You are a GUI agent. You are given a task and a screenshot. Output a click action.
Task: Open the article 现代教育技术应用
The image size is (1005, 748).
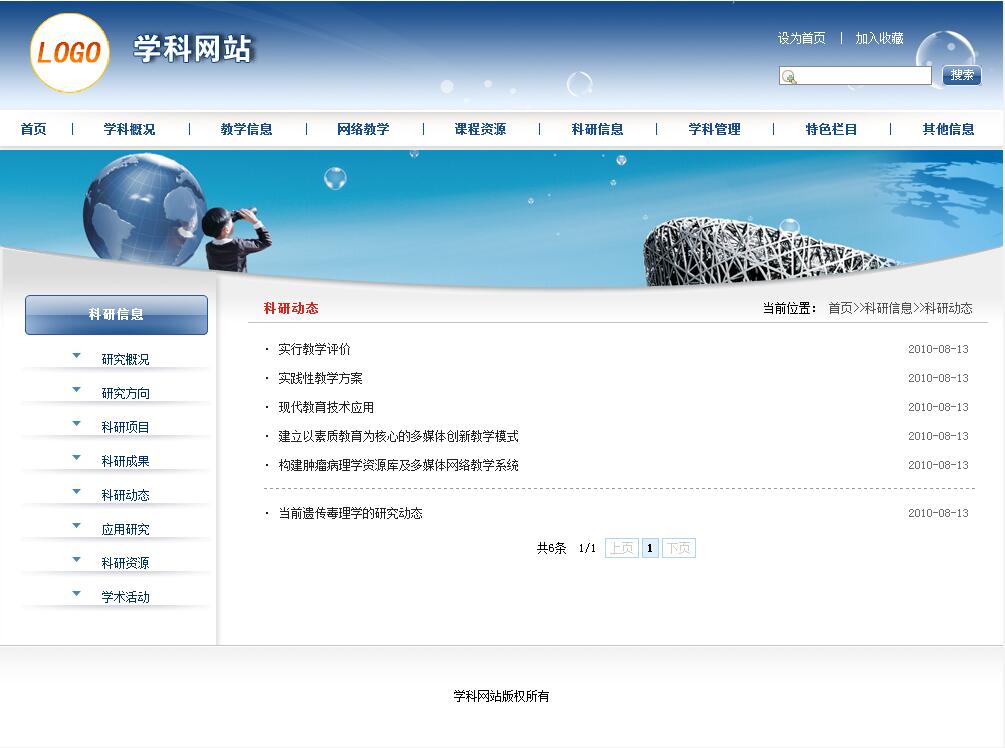click(x=326, y=407)
